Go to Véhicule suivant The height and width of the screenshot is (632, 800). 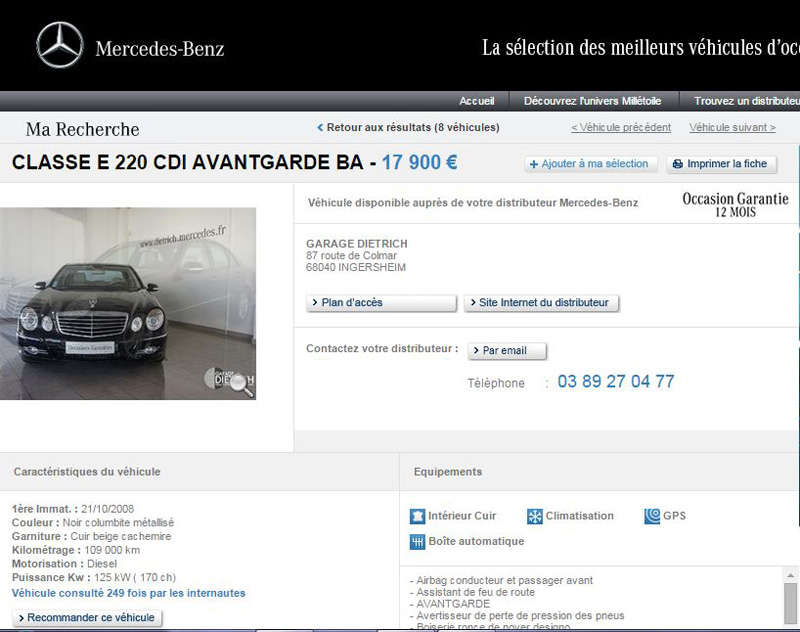(732, 128)
